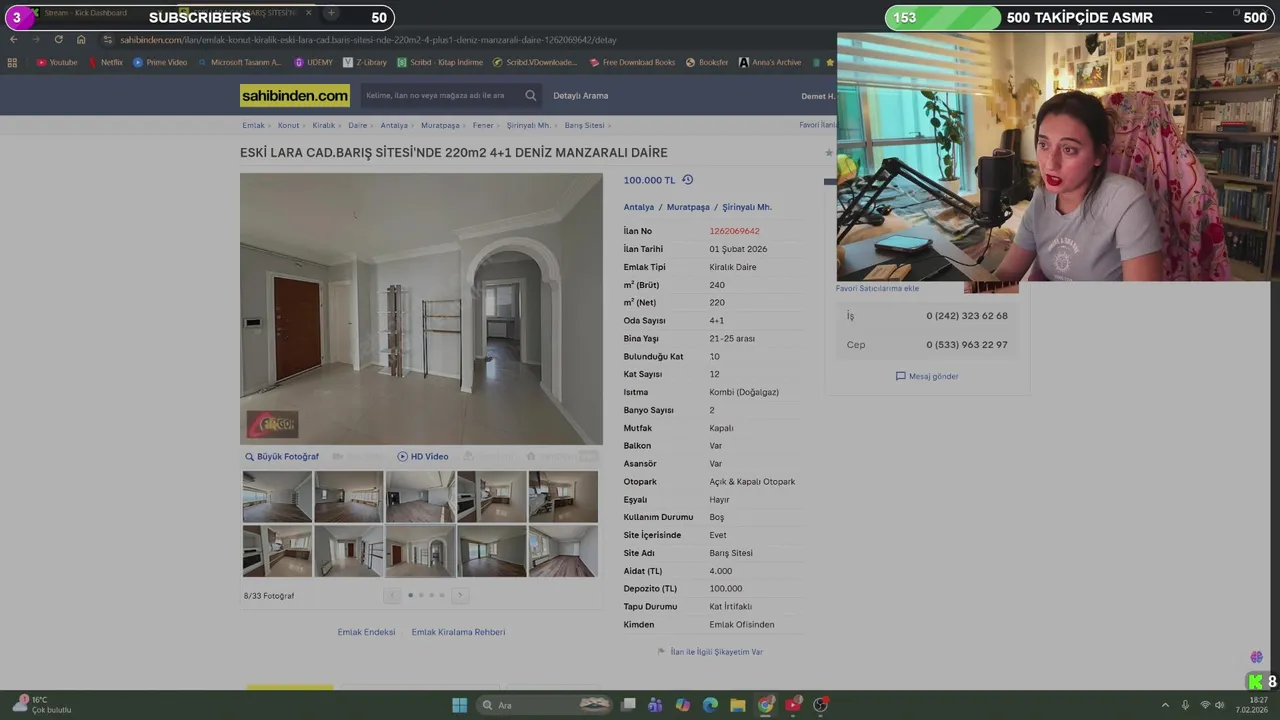Select second thumbnail in top row
This screenshot has width=1280, height=720.
pyautogui.click(x=349, y=497)
